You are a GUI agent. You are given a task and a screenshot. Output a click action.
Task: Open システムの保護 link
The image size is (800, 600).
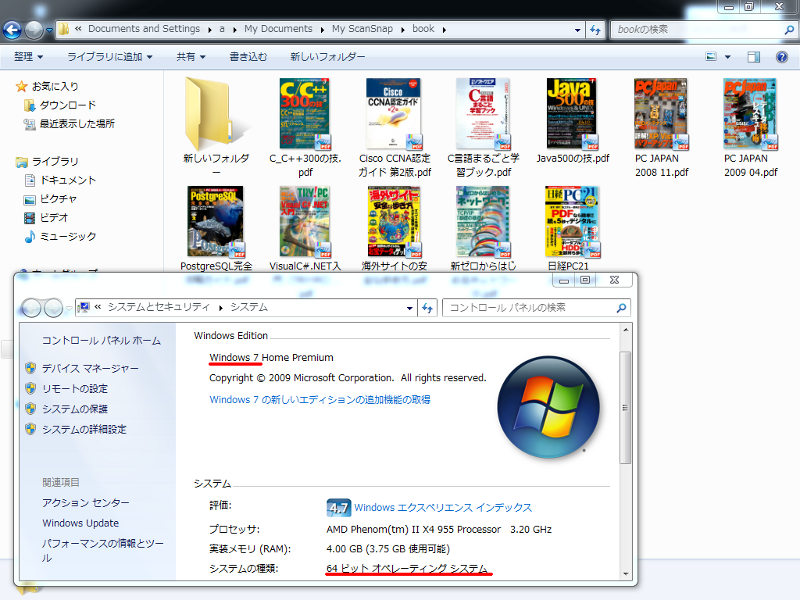click(x=75, y=409)
